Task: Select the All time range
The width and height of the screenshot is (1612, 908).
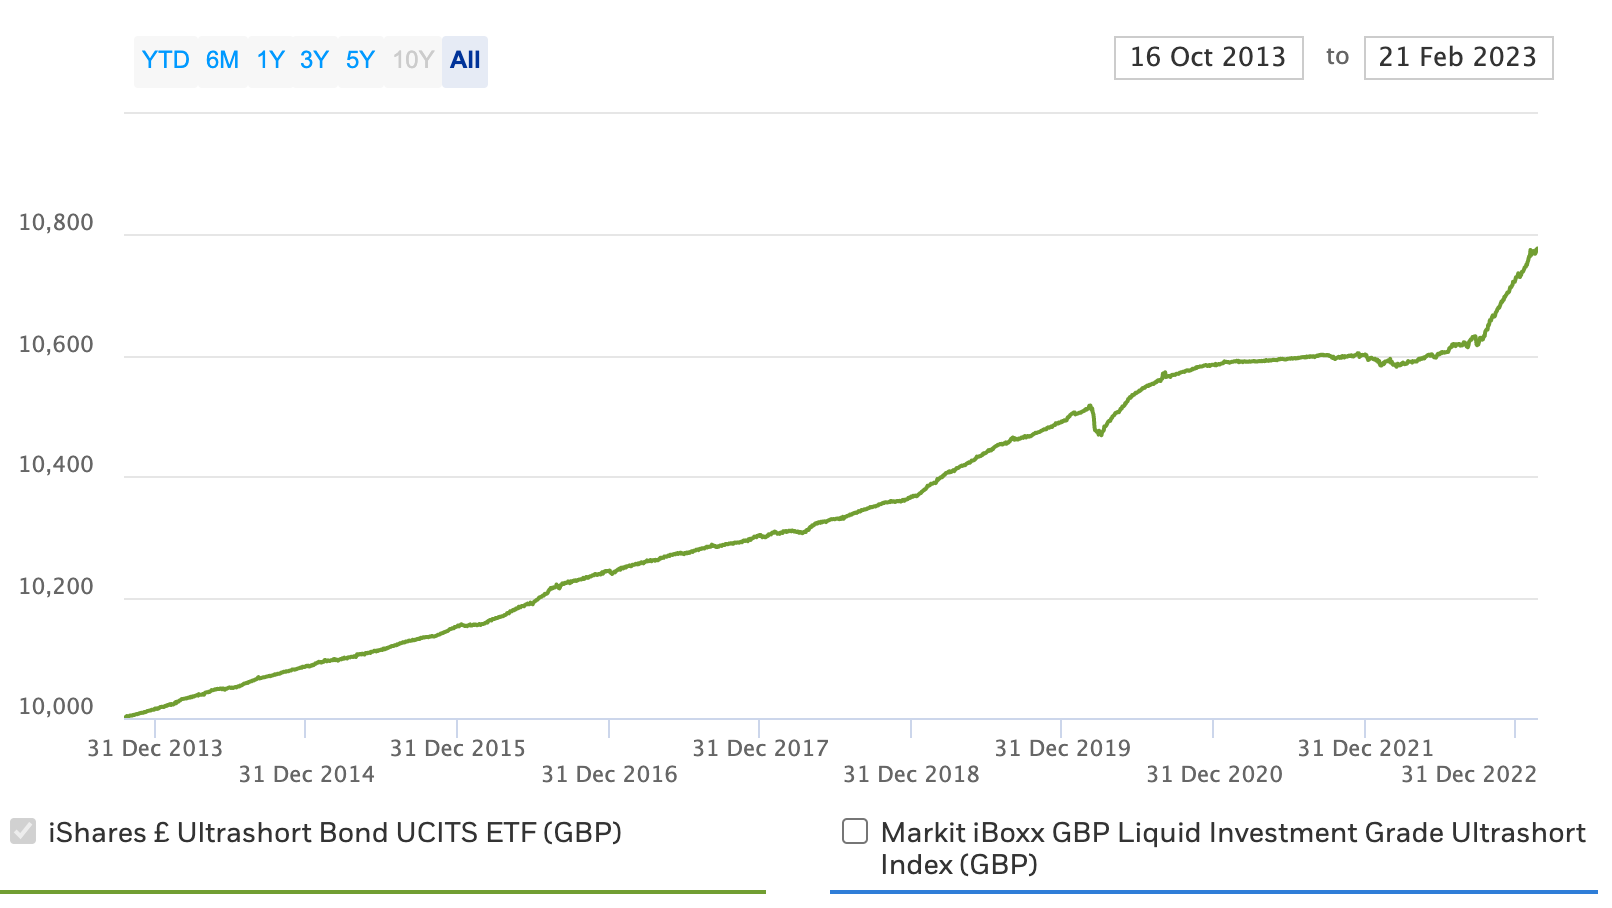Action: pyautogui.click(x=465, y=61)
